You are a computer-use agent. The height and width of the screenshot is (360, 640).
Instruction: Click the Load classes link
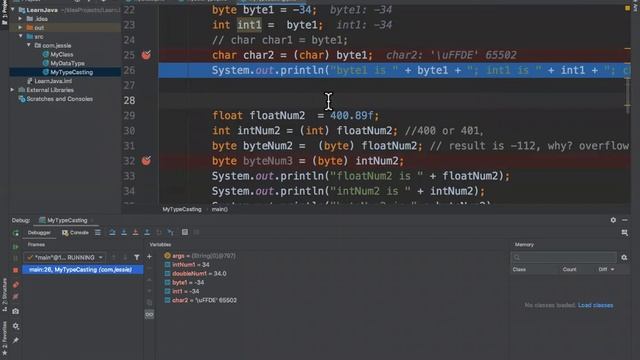tap(595, 305)
